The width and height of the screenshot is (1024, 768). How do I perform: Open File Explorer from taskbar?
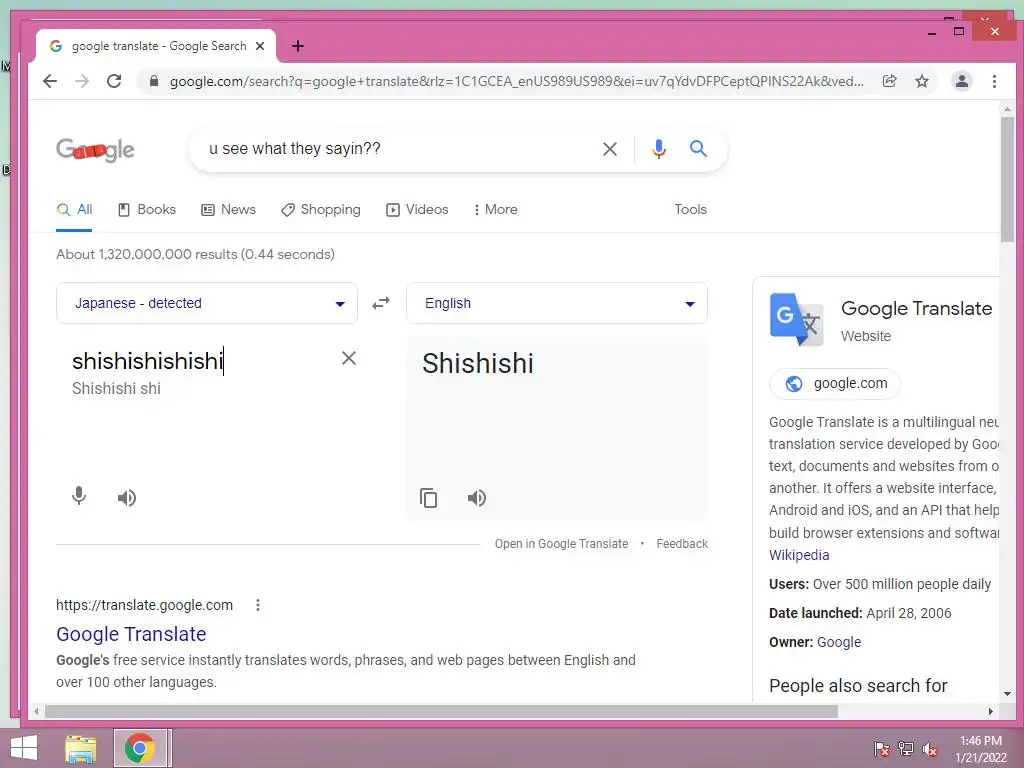[80, 748]
